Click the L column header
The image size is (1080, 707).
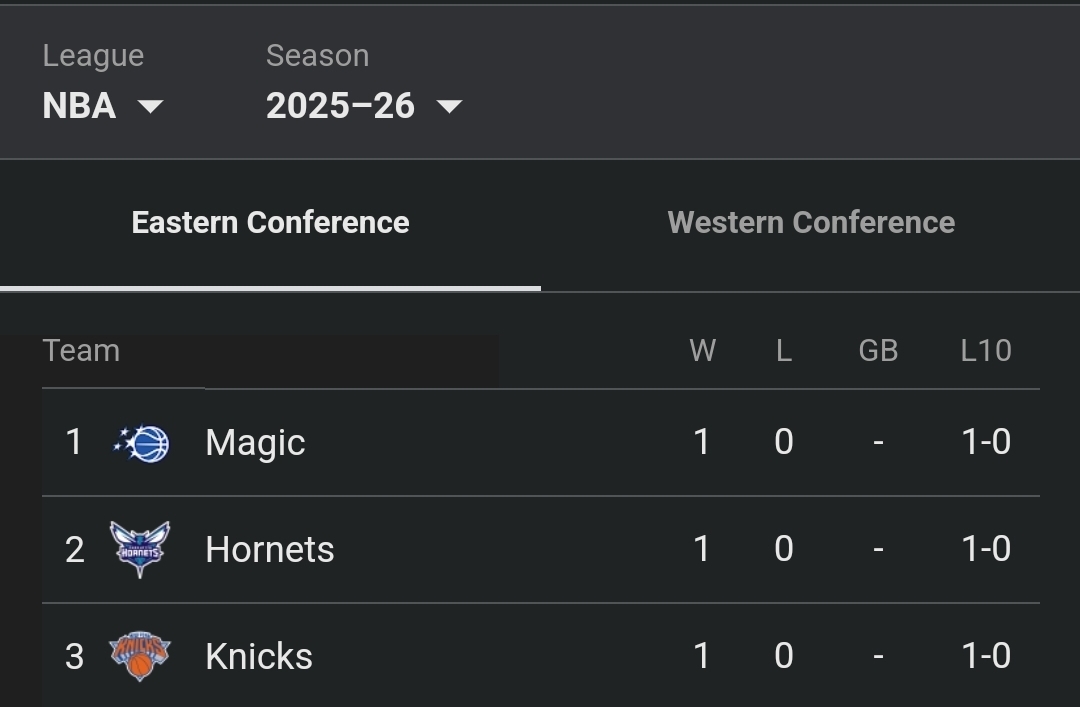[784, 351]
